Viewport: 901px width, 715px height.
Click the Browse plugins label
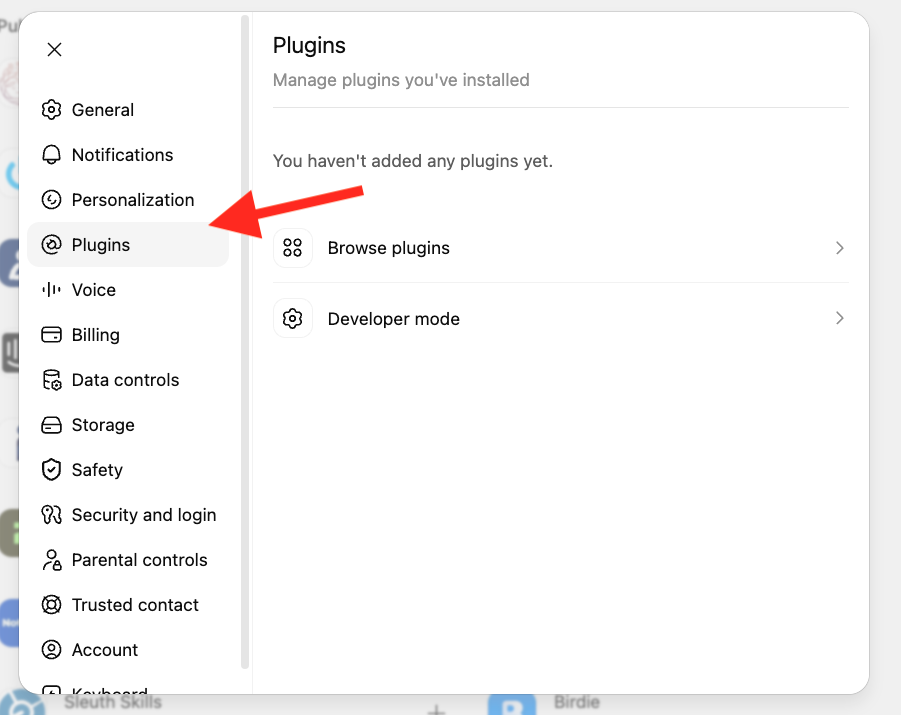(388, 248)
